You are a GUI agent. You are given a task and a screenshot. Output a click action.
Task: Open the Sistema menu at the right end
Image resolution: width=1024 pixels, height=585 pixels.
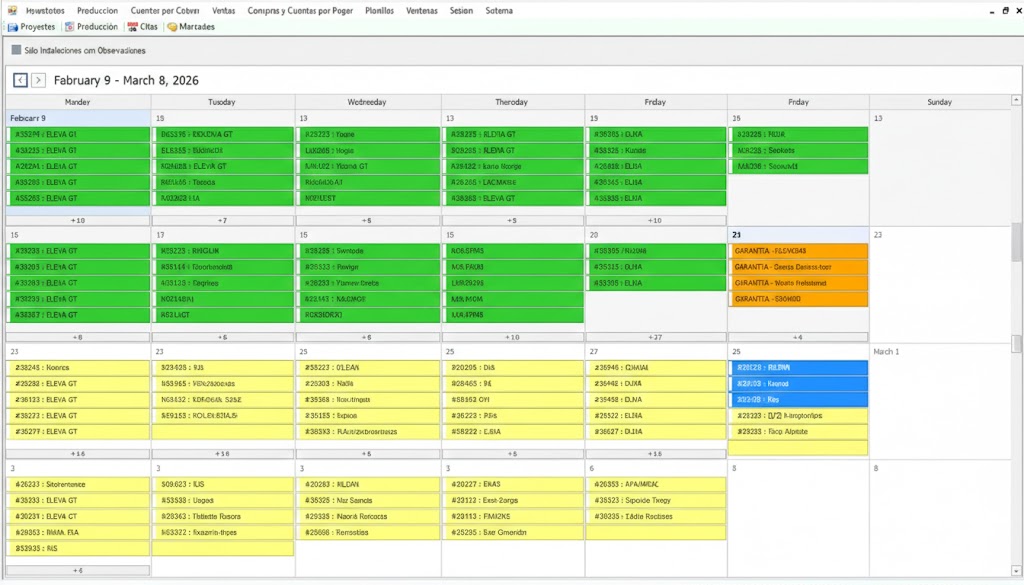tap(499, 11)
